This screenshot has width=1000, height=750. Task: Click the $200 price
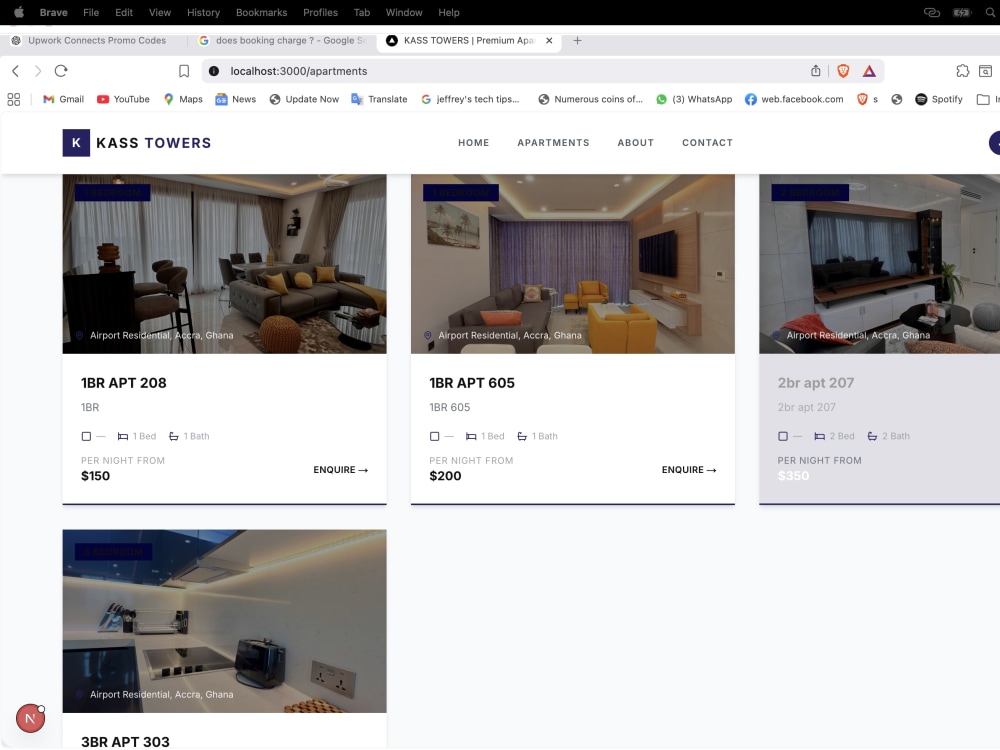(445, 476)
